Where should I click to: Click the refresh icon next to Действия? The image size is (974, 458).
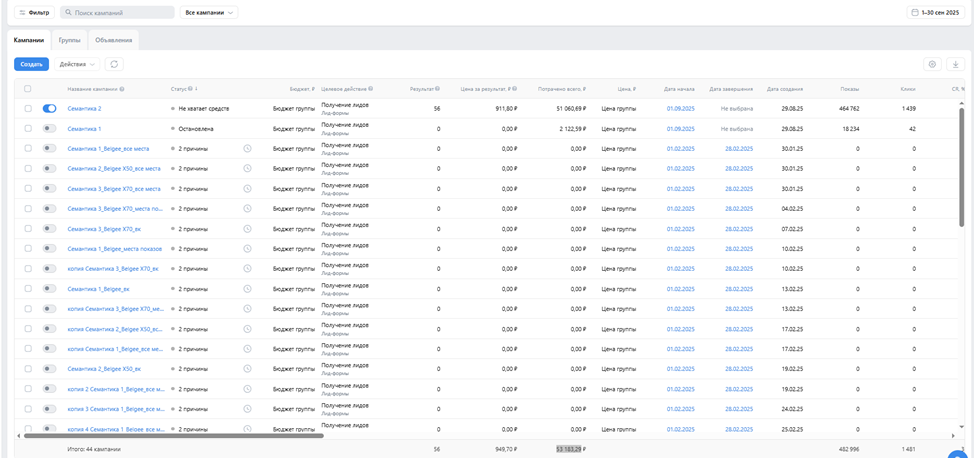114,64
